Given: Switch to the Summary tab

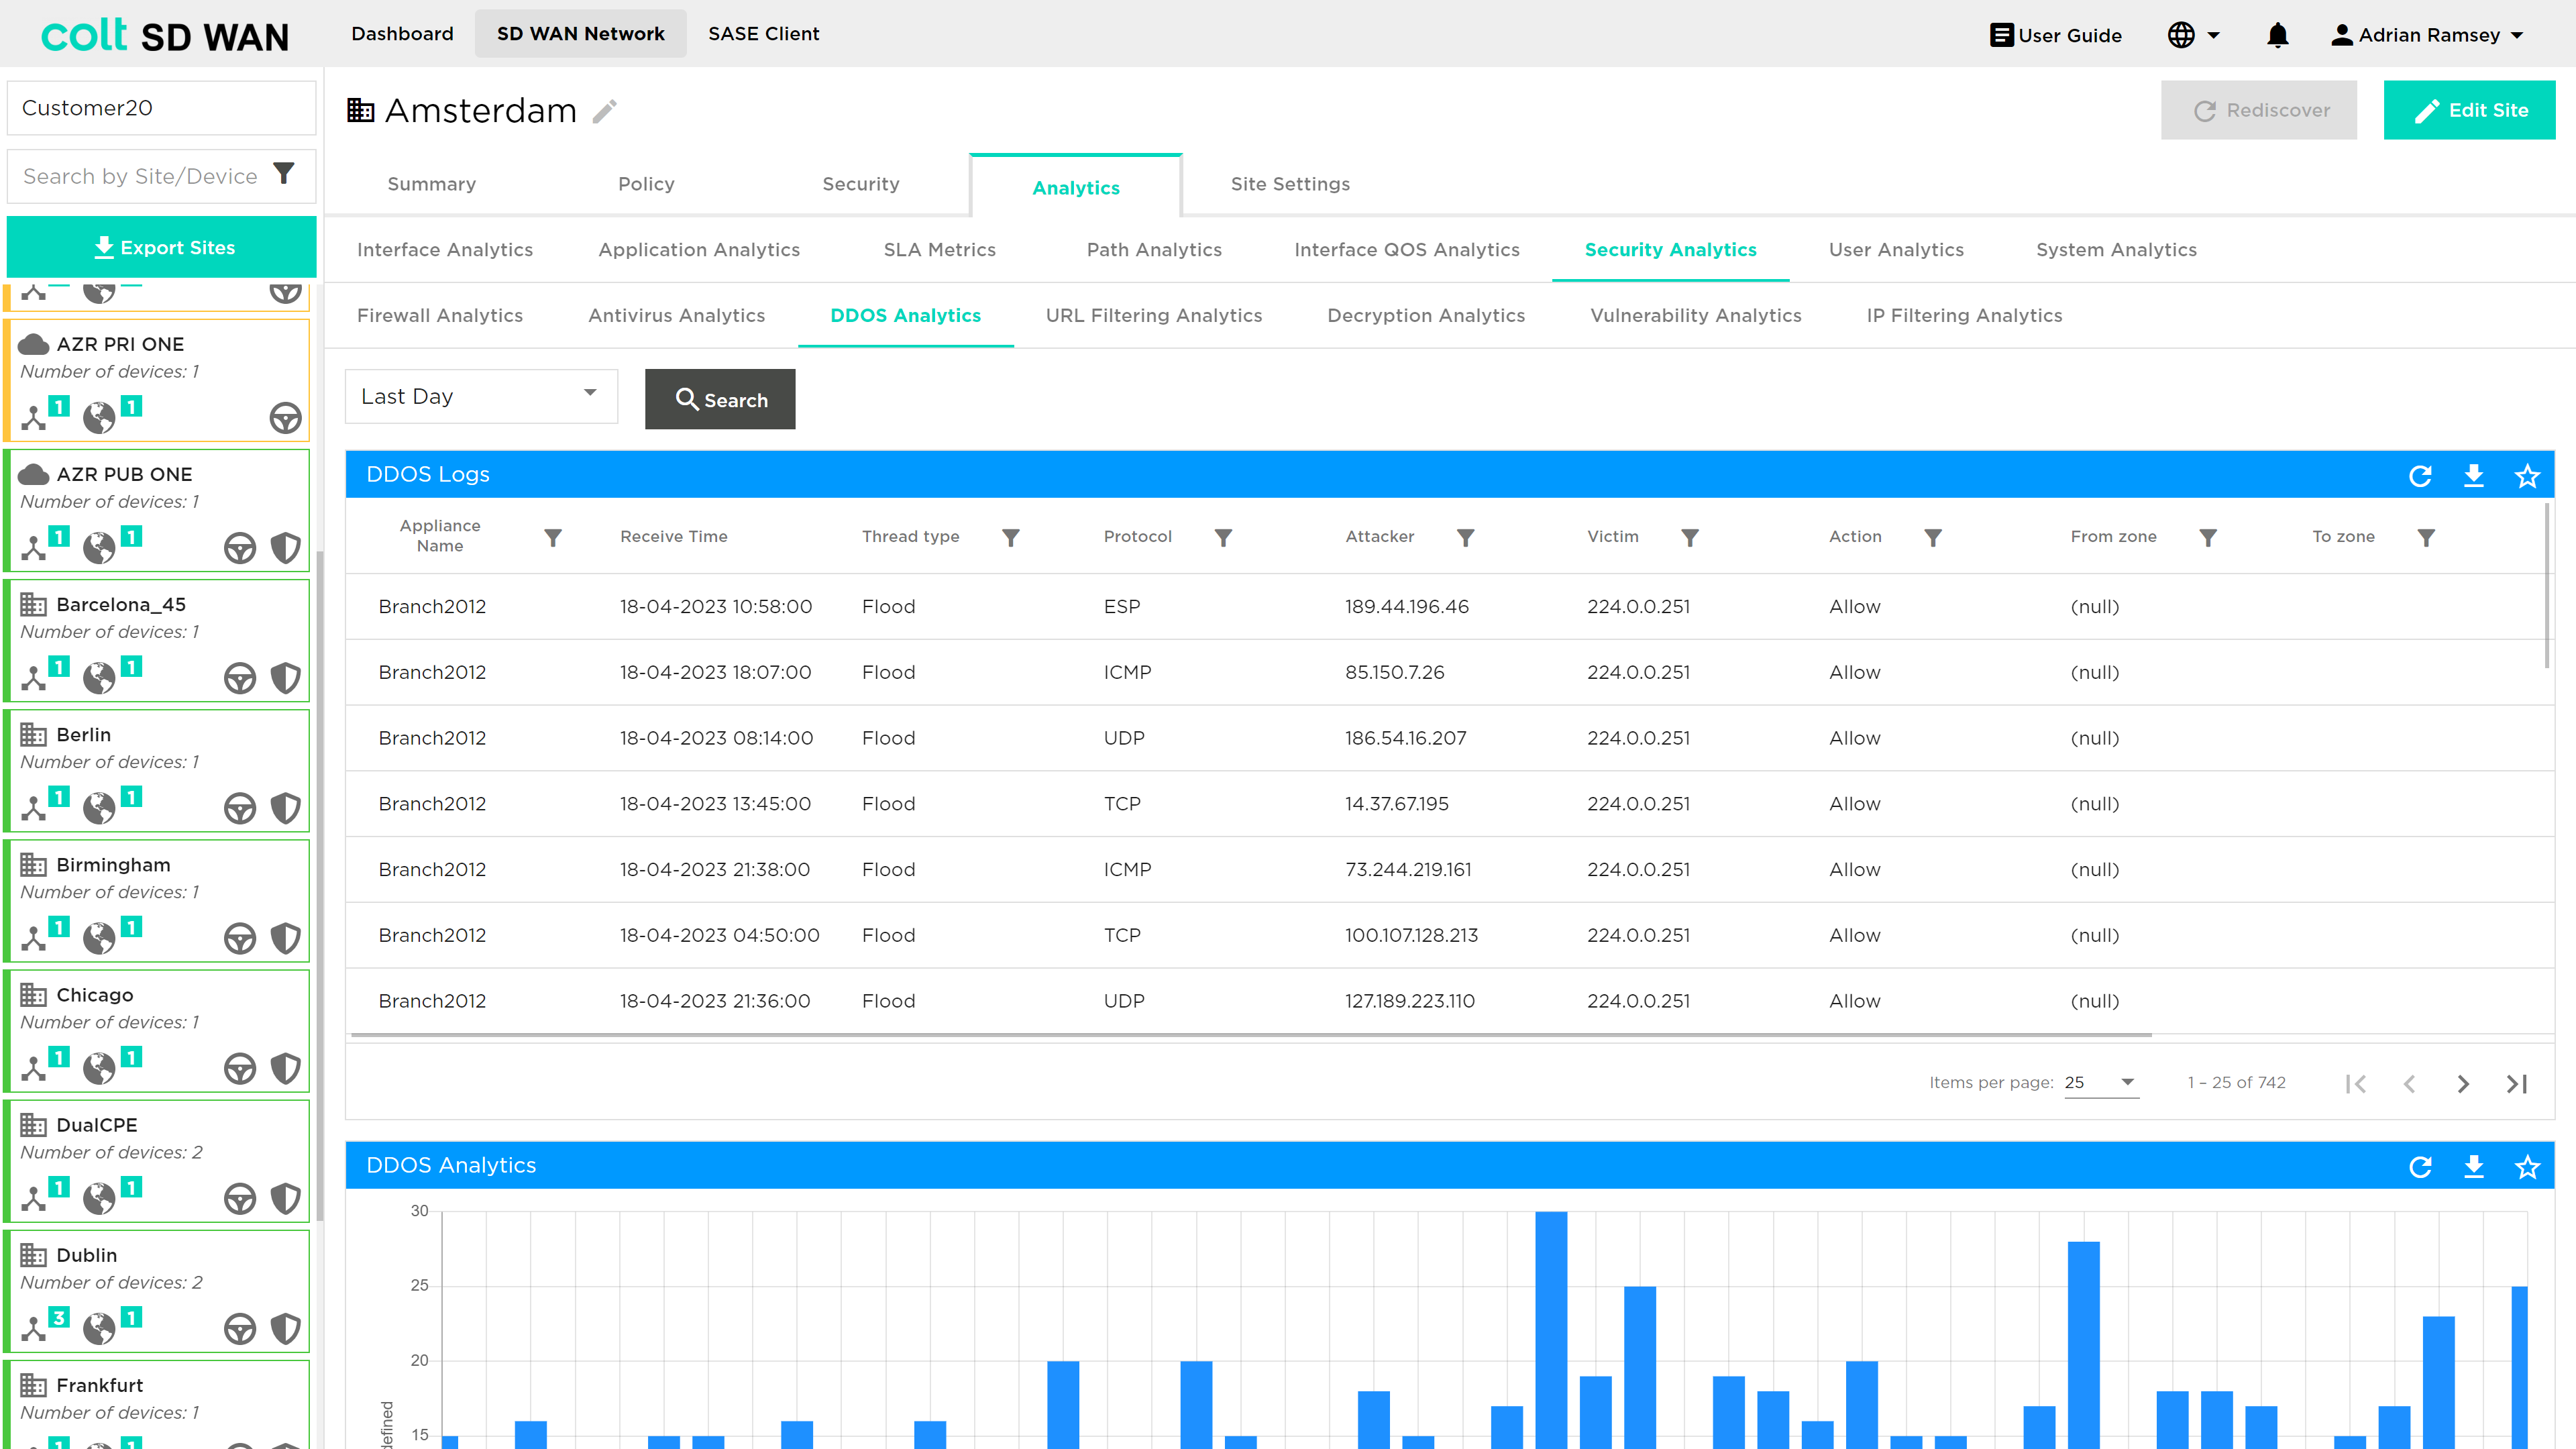Looking at the screenshot, I should click(x=432, y=184).
